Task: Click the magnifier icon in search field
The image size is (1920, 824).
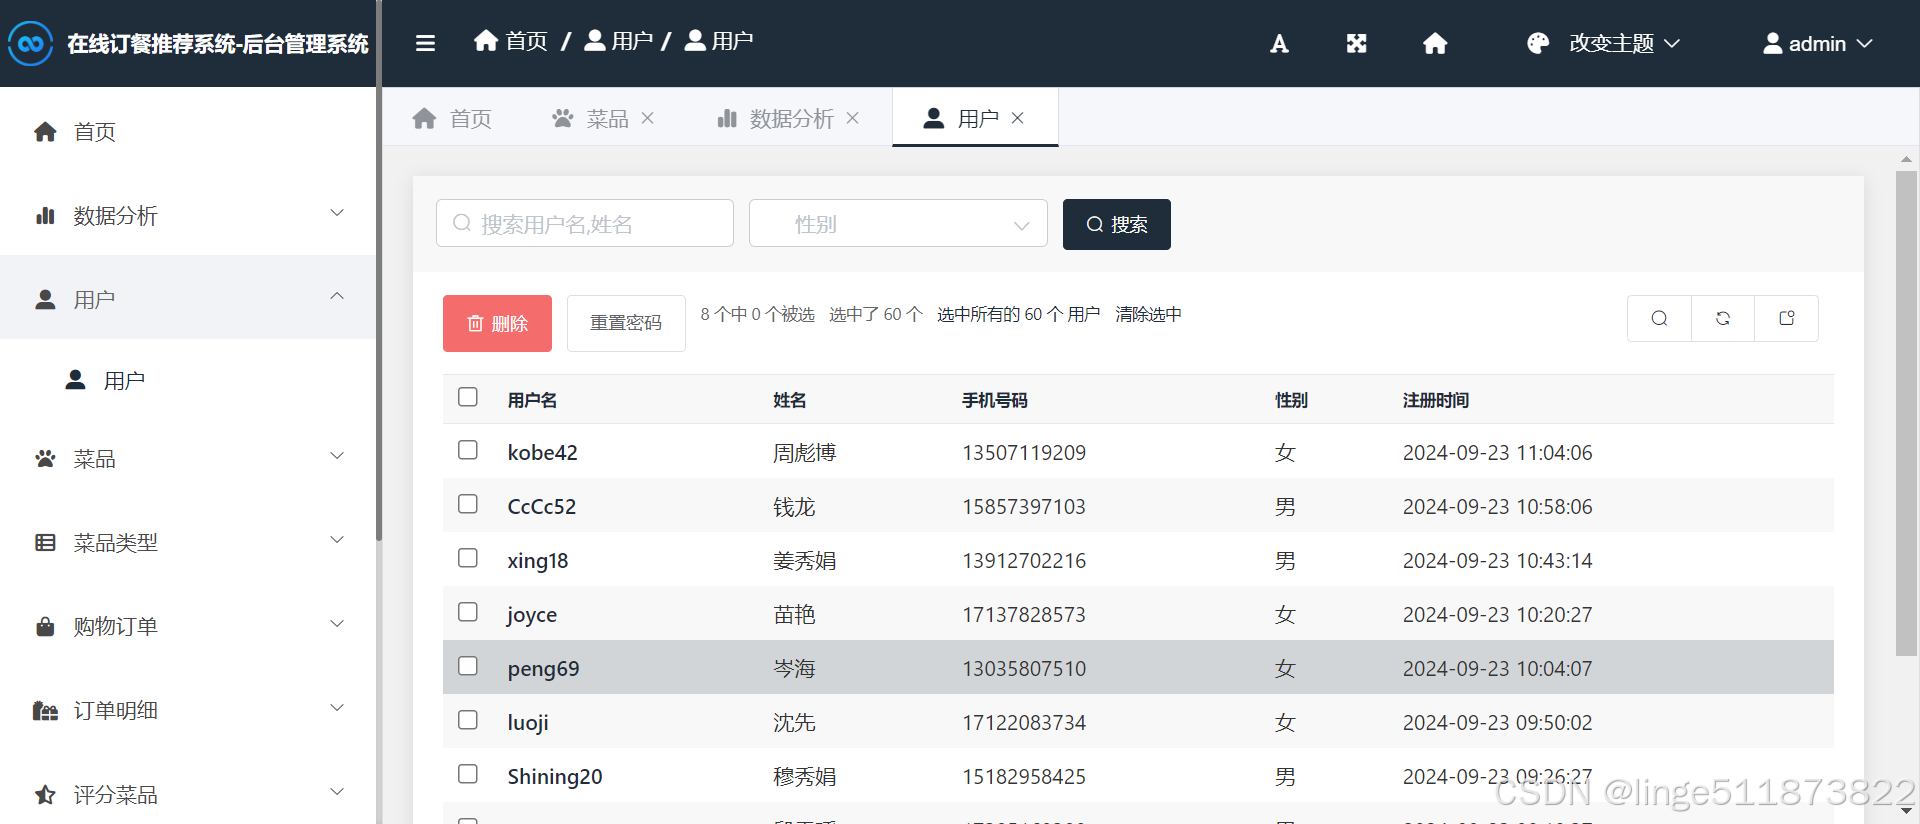Action: (x=462, y=223)
